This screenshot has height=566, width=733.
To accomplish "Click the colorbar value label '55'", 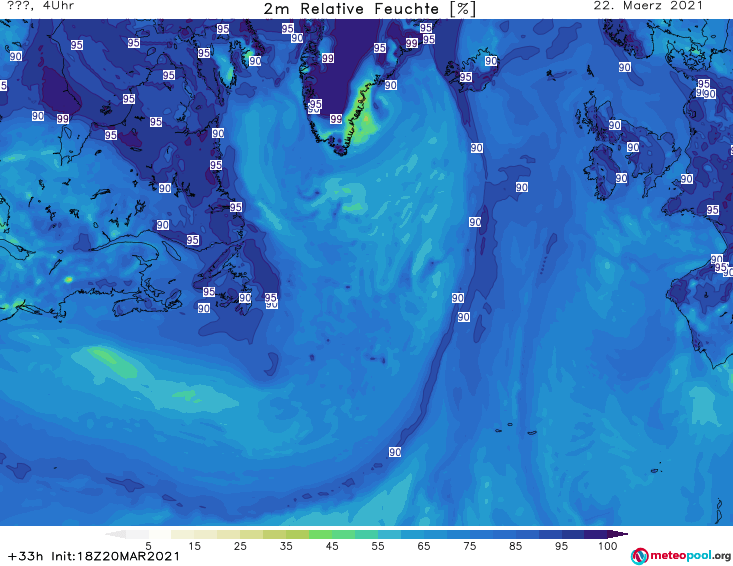I will click(x=378, y=546).
